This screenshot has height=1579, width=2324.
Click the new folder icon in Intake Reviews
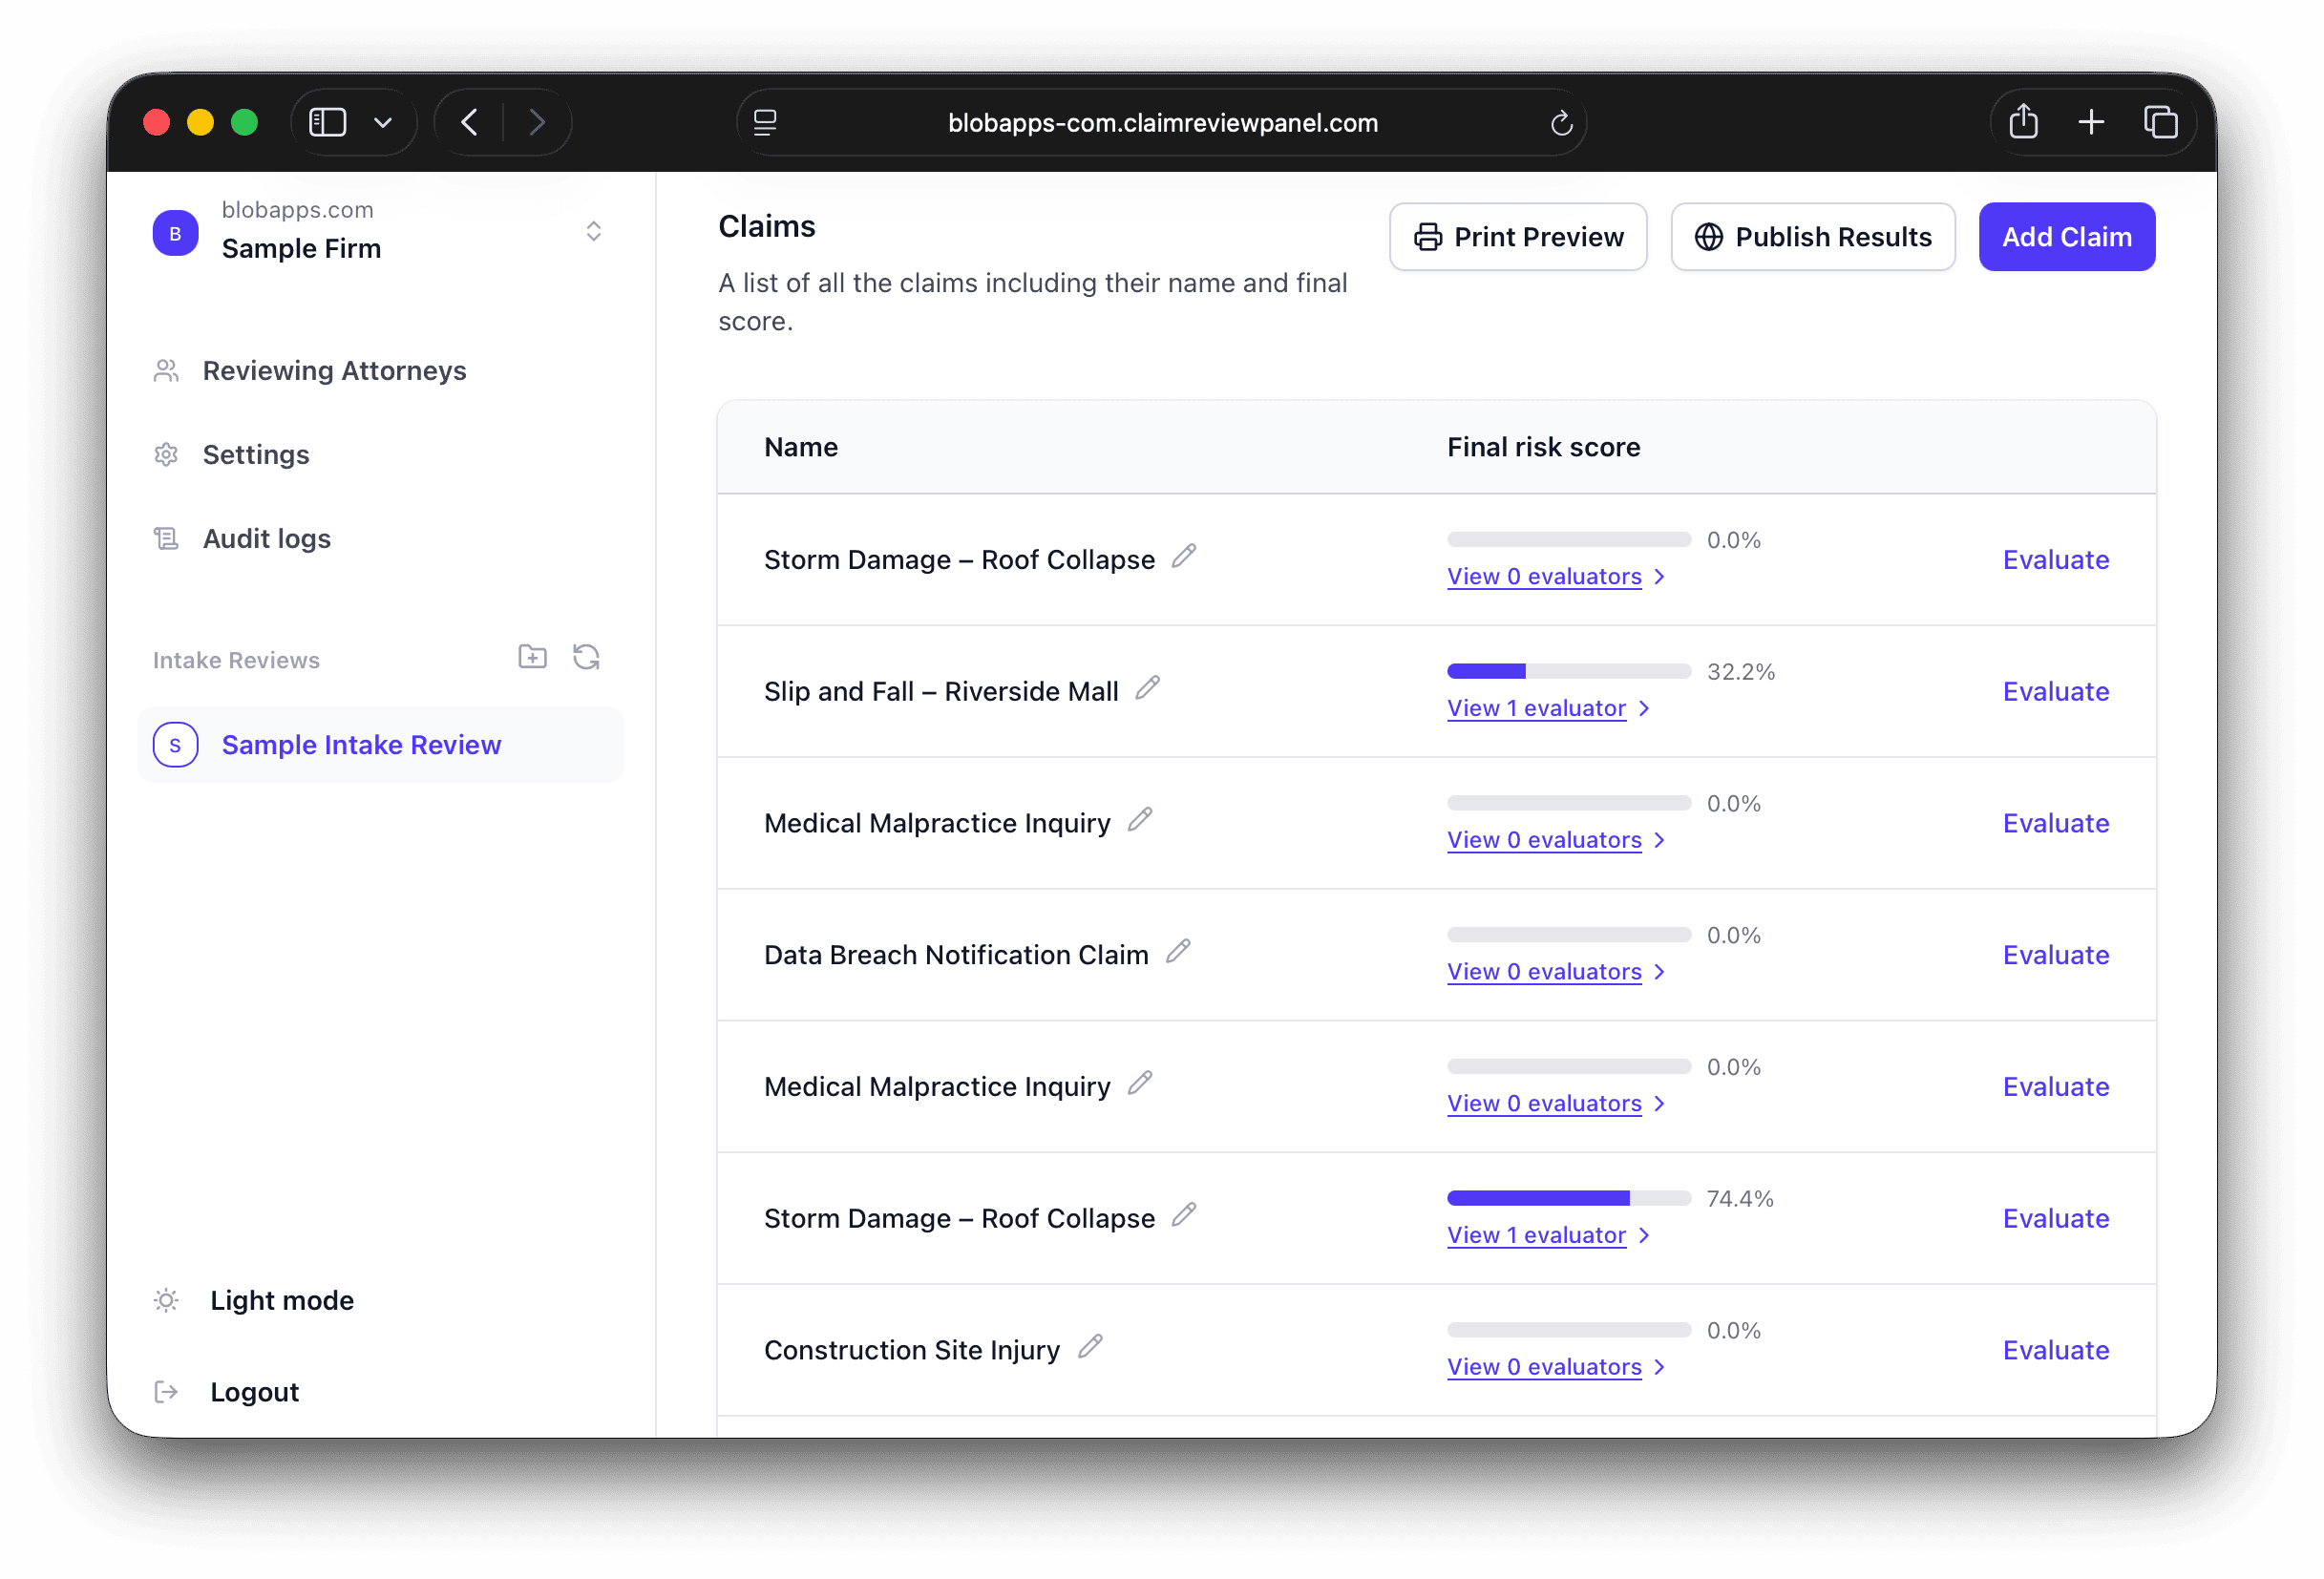pyautogui.click(x=532, y=657)
